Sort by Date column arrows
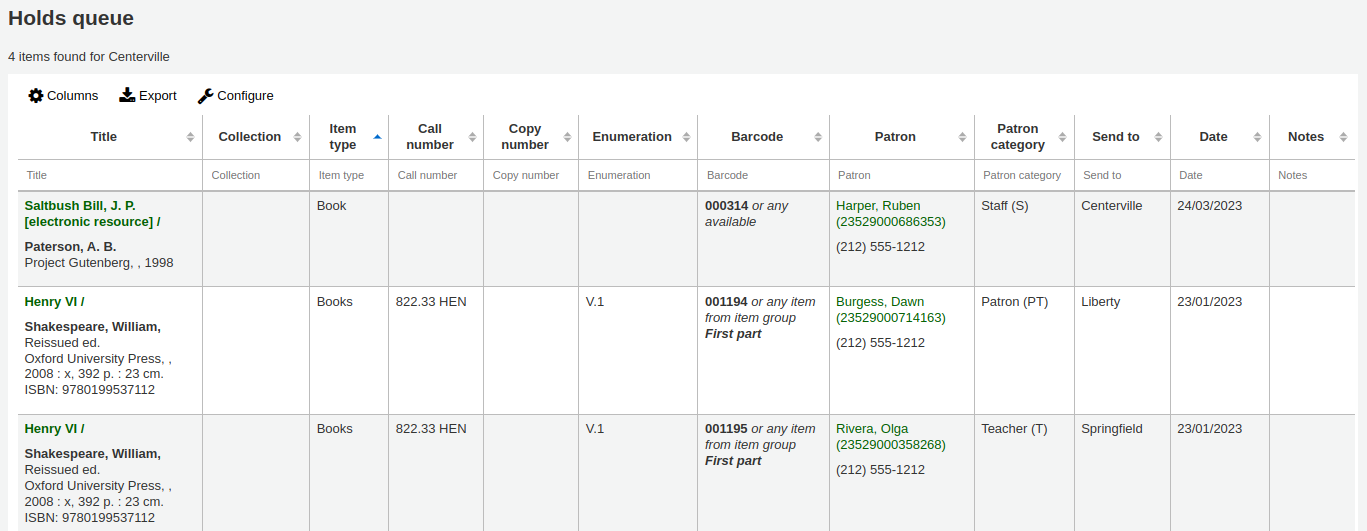 point(1256,137)
